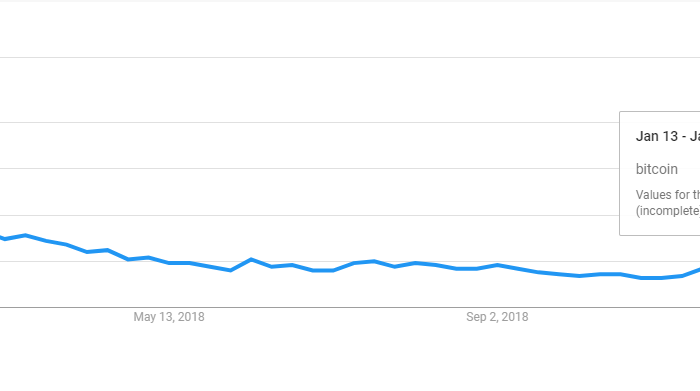This screenshot has width=700, height=391.
Task: Click the blue line directly above Sep 2, 2018
Action: click(x=497, y=266)
